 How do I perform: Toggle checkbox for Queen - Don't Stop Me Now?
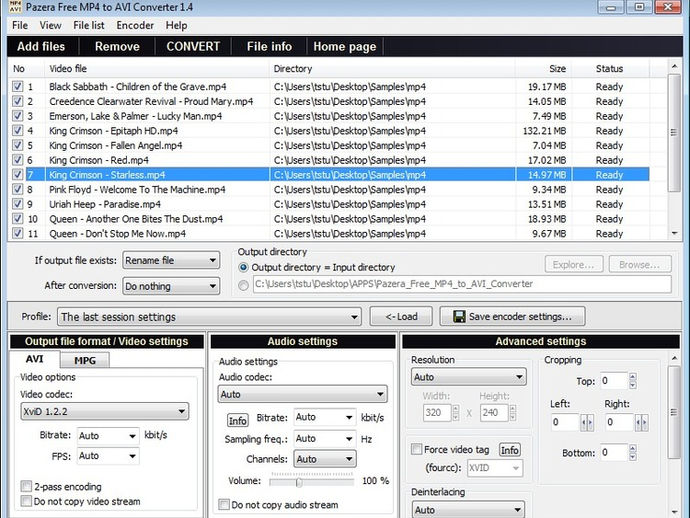click(17, 233)
